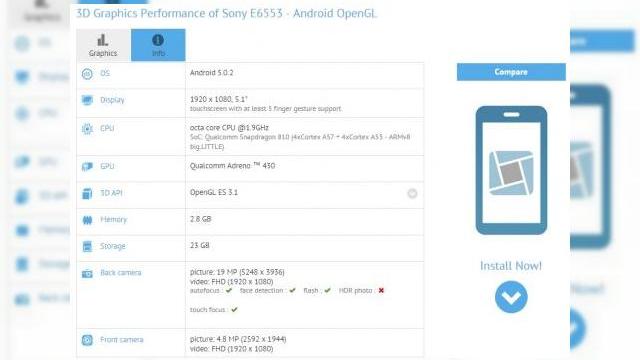This screenshot has height=360, width=640.
Task: Click the Storage row icon
Action: pyautogui.click(x=87, y=247)
